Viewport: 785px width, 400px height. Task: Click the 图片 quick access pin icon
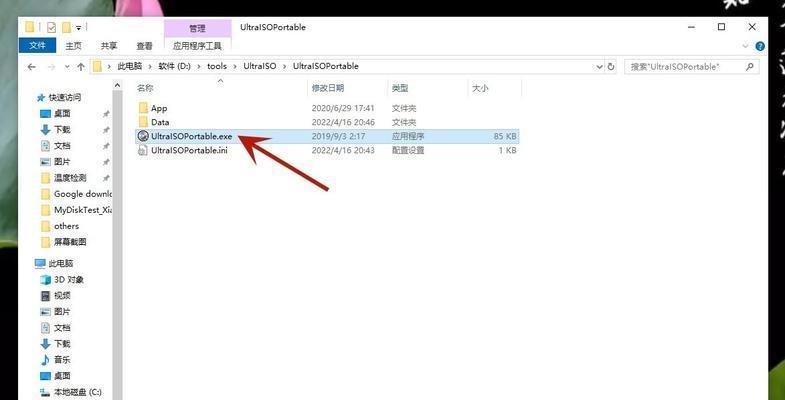[106, 162]
